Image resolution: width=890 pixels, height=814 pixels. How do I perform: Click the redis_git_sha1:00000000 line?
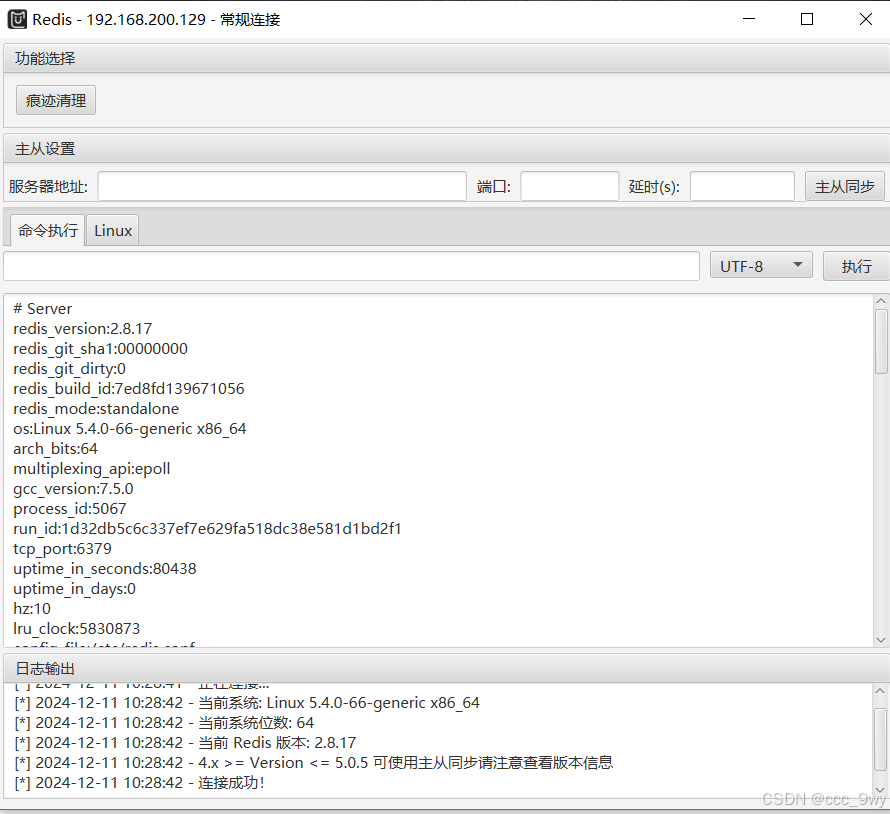[x=100, y=349]
